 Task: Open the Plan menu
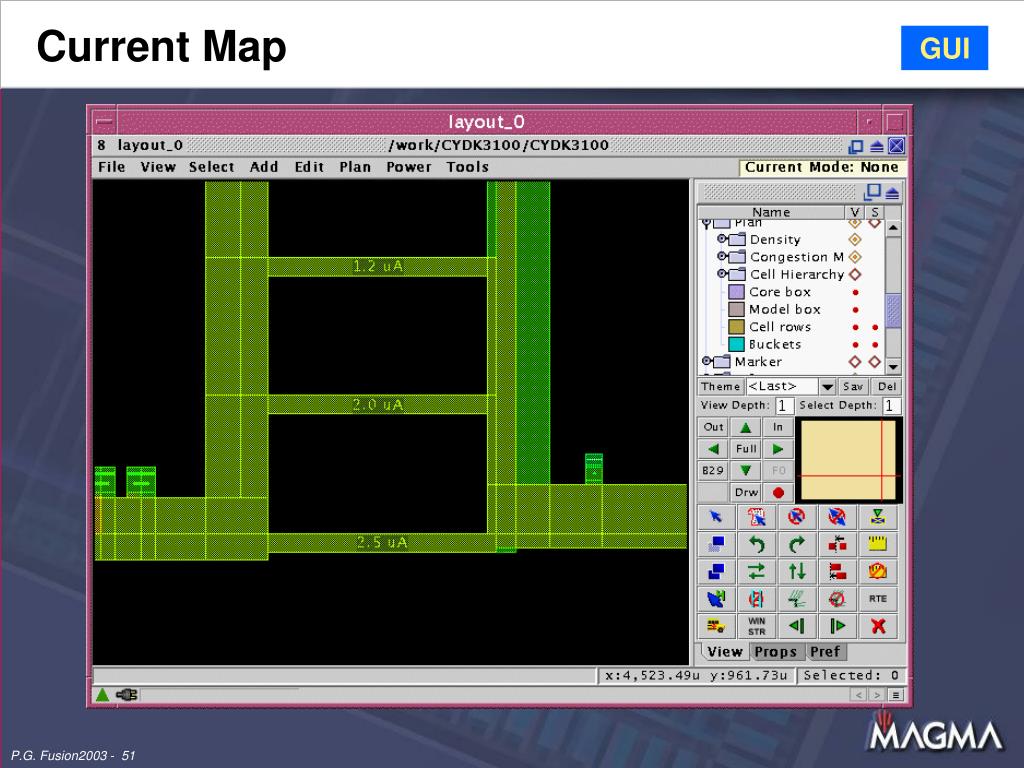355,167
